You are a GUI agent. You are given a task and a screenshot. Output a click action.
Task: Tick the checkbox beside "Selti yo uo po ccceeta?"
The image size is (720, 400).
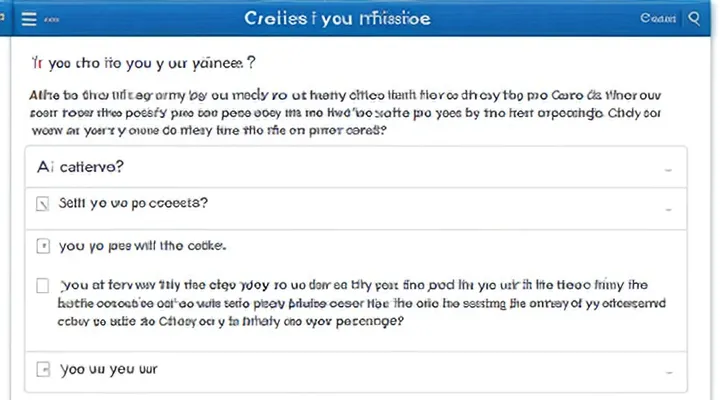(42, 204)
